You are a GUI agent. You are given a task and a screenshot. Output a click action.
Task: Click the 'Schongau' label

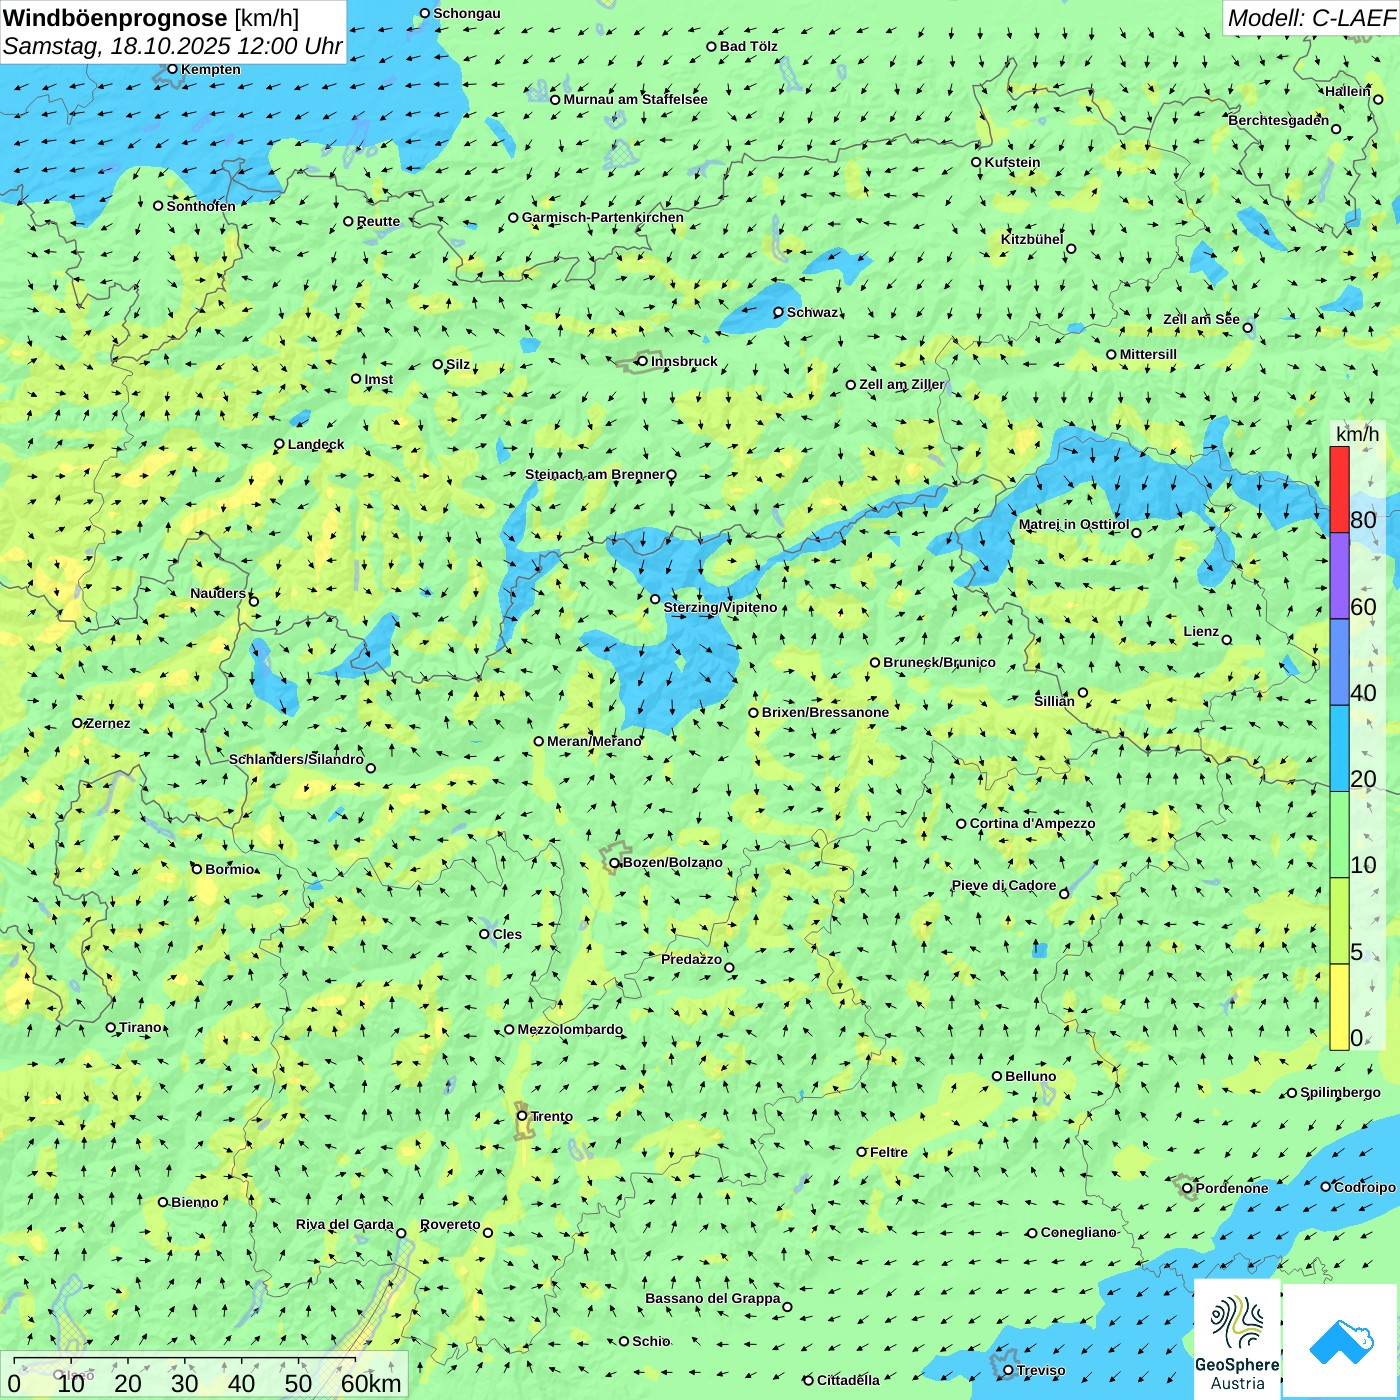(x=467, y=13)
